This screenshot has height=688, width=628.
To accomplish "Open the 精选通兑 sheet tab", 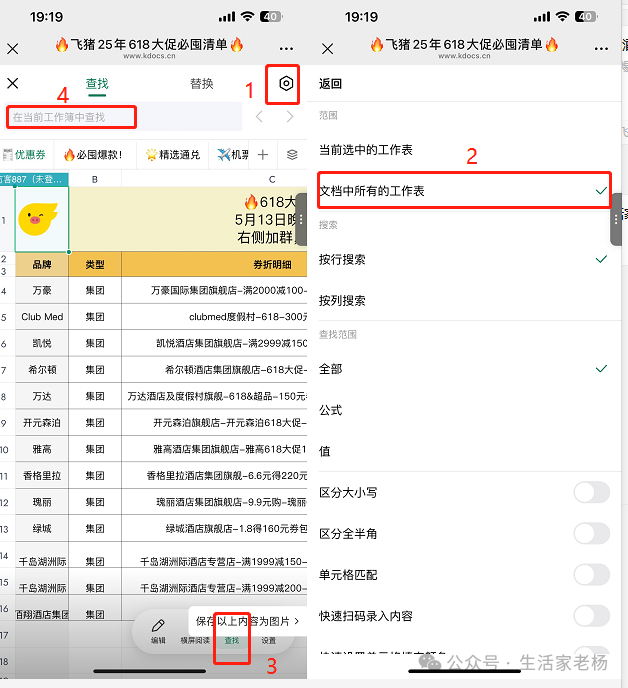I will (173, 154).
